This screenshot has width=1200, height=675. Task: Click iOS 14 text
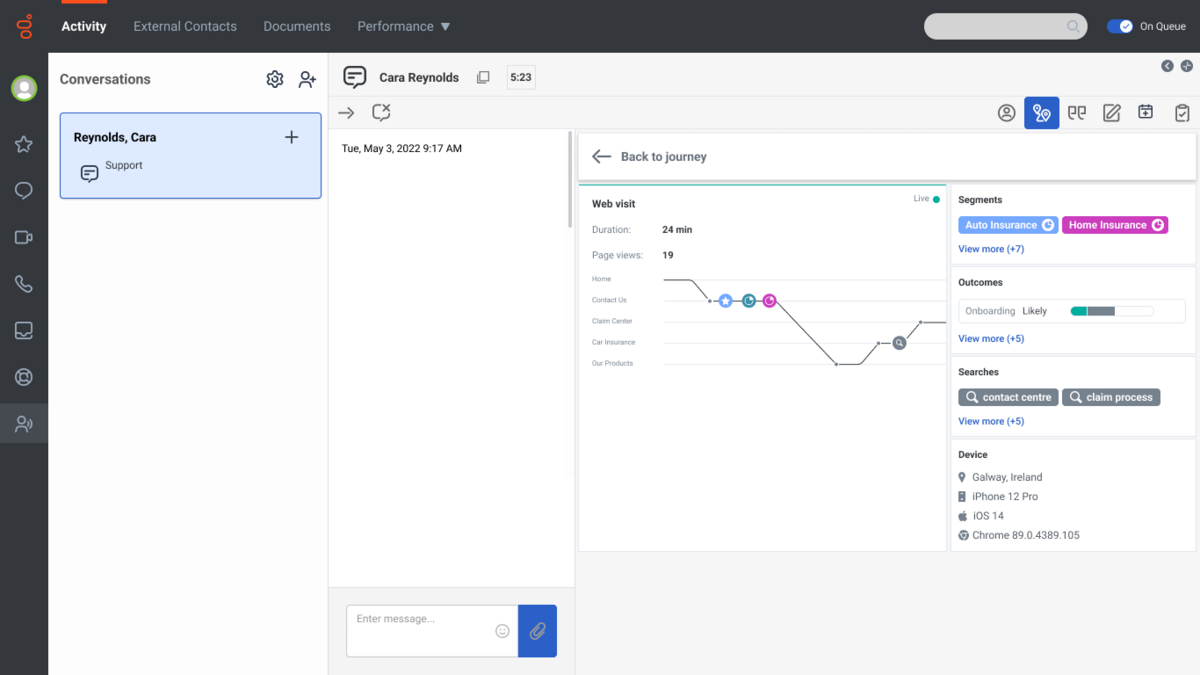click(988, 516)
